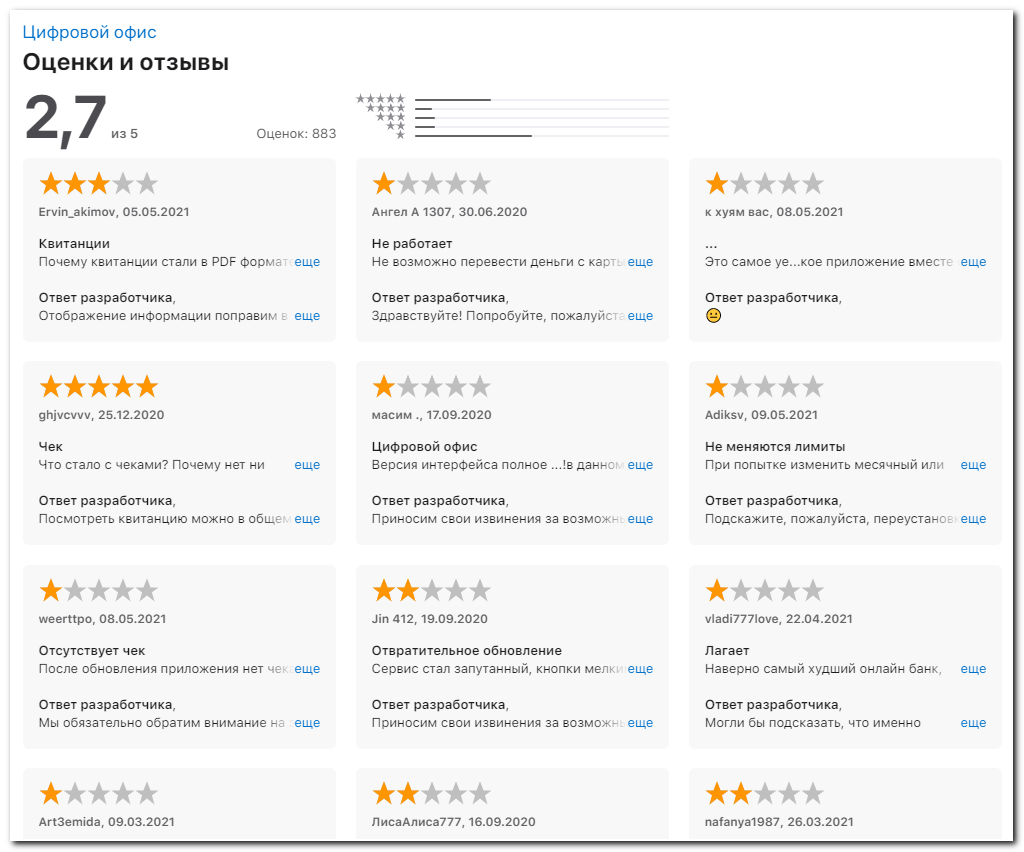Screen dimensions: 1024x852
Task: Expand the "Не работает" review text
Action: (640, 262)
